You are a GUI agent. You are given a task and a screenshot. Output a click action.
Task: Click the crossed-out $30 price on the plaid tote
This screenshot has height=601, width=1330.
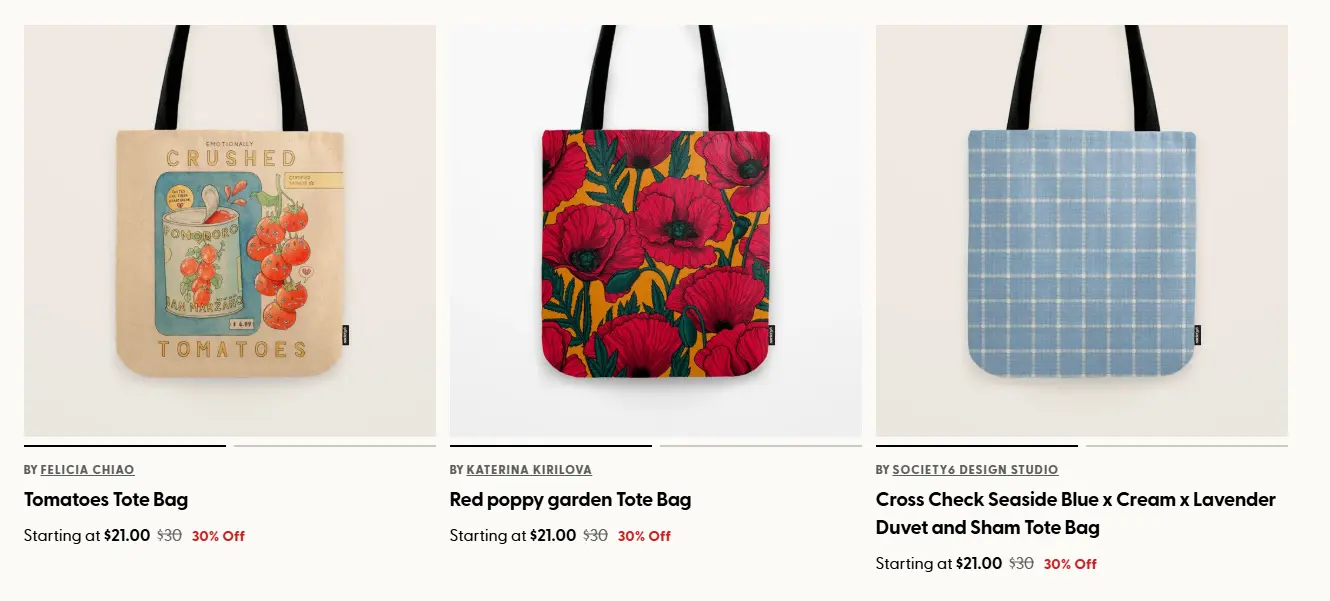(1022, 563)
